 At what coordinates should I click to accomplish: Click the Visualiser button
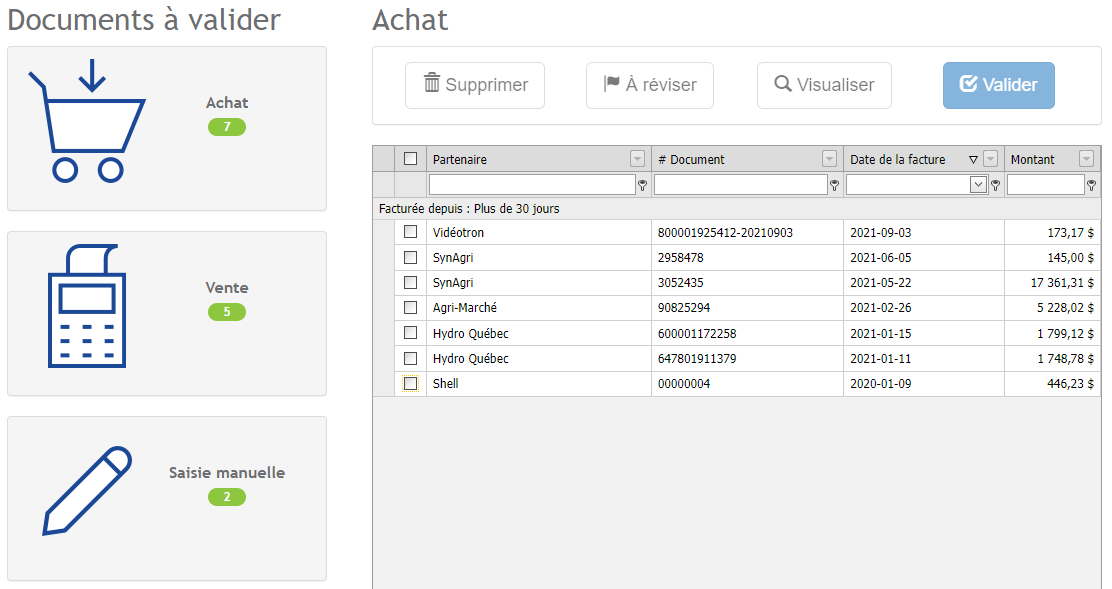[824, 85]
